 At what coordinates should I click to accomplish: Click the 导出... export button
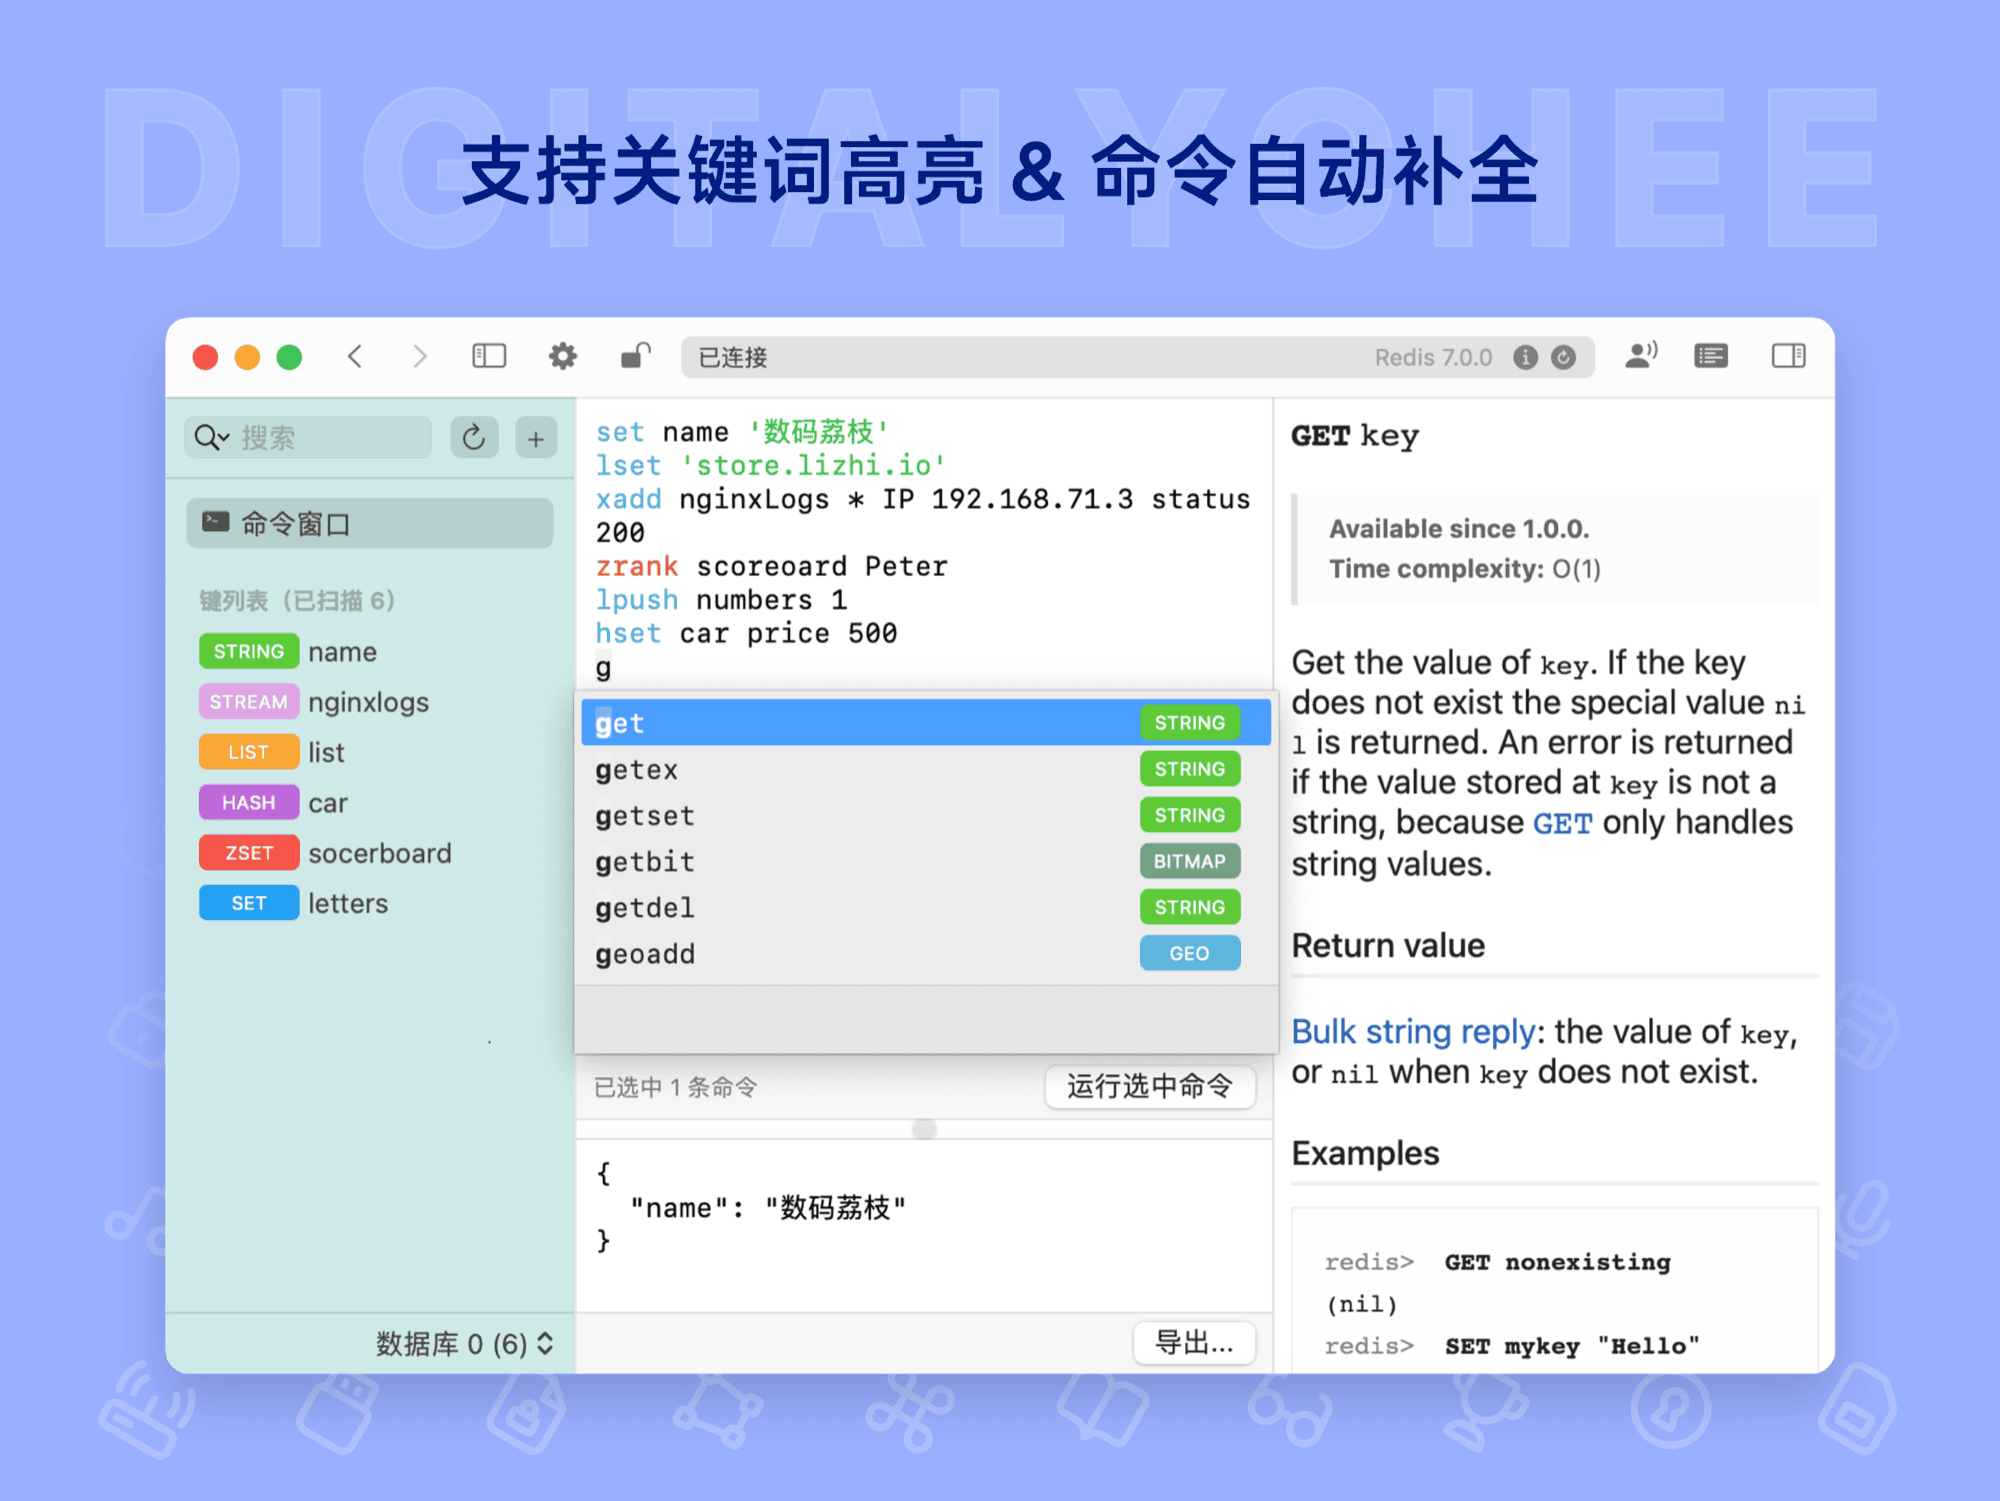click(1194, 1344)
